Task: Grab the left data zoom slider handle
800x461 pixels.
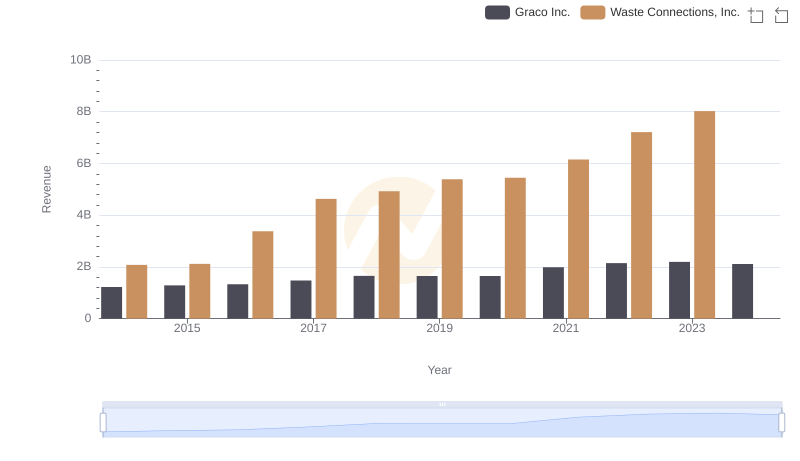Action: click(103, 423)
